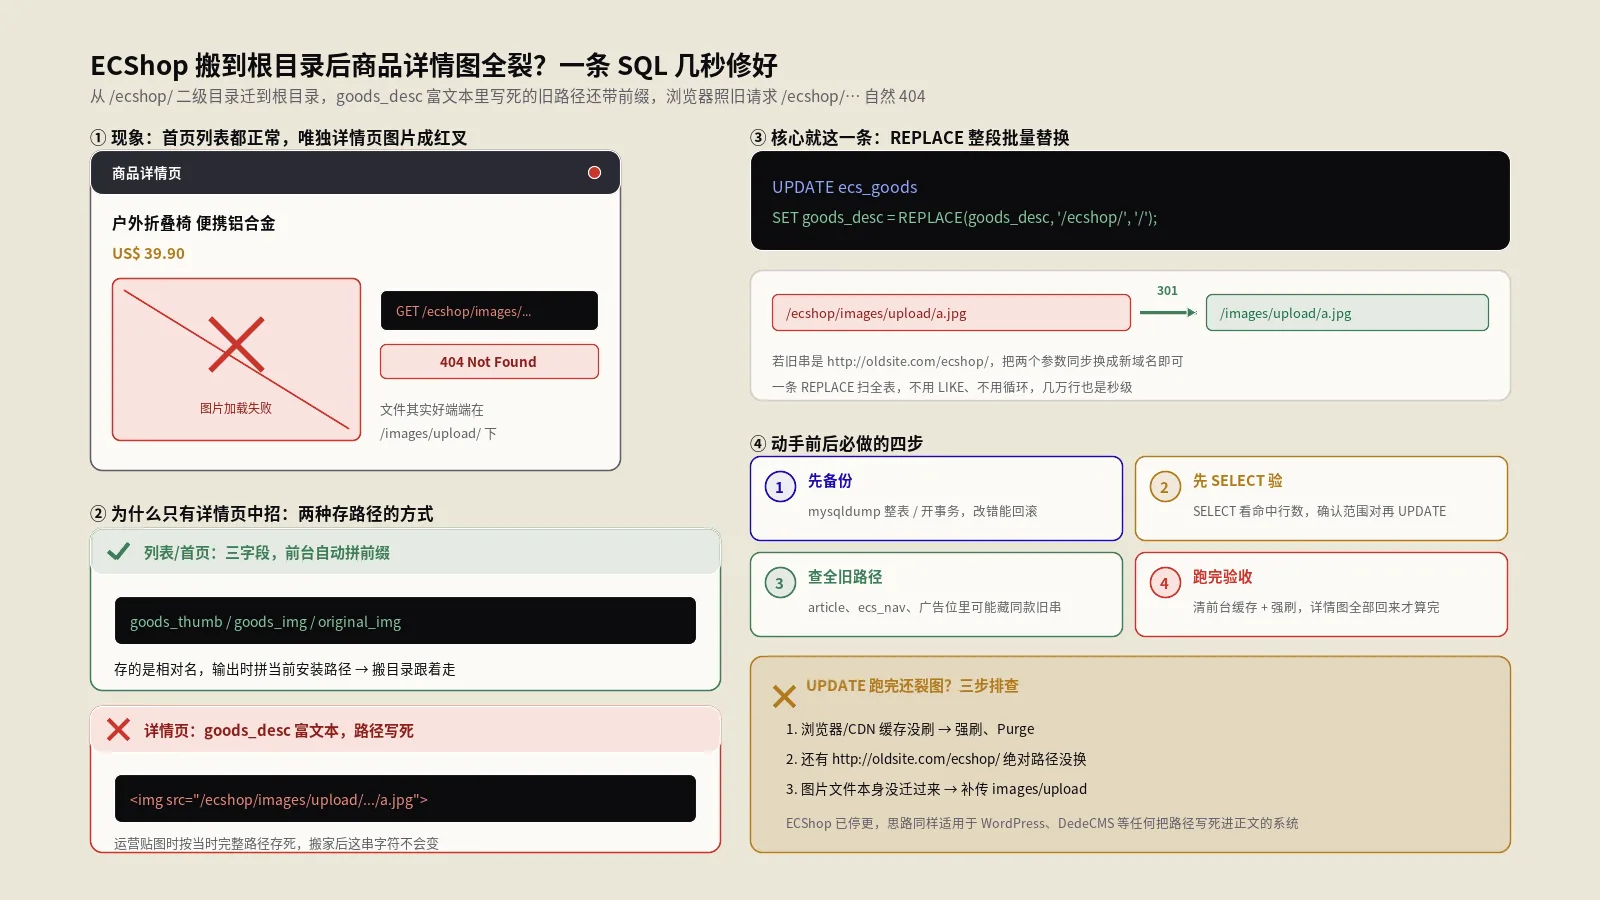Click the broken image placeholder 图片加载失败
Screen dimensions: 1600x900
click(236, 359)
